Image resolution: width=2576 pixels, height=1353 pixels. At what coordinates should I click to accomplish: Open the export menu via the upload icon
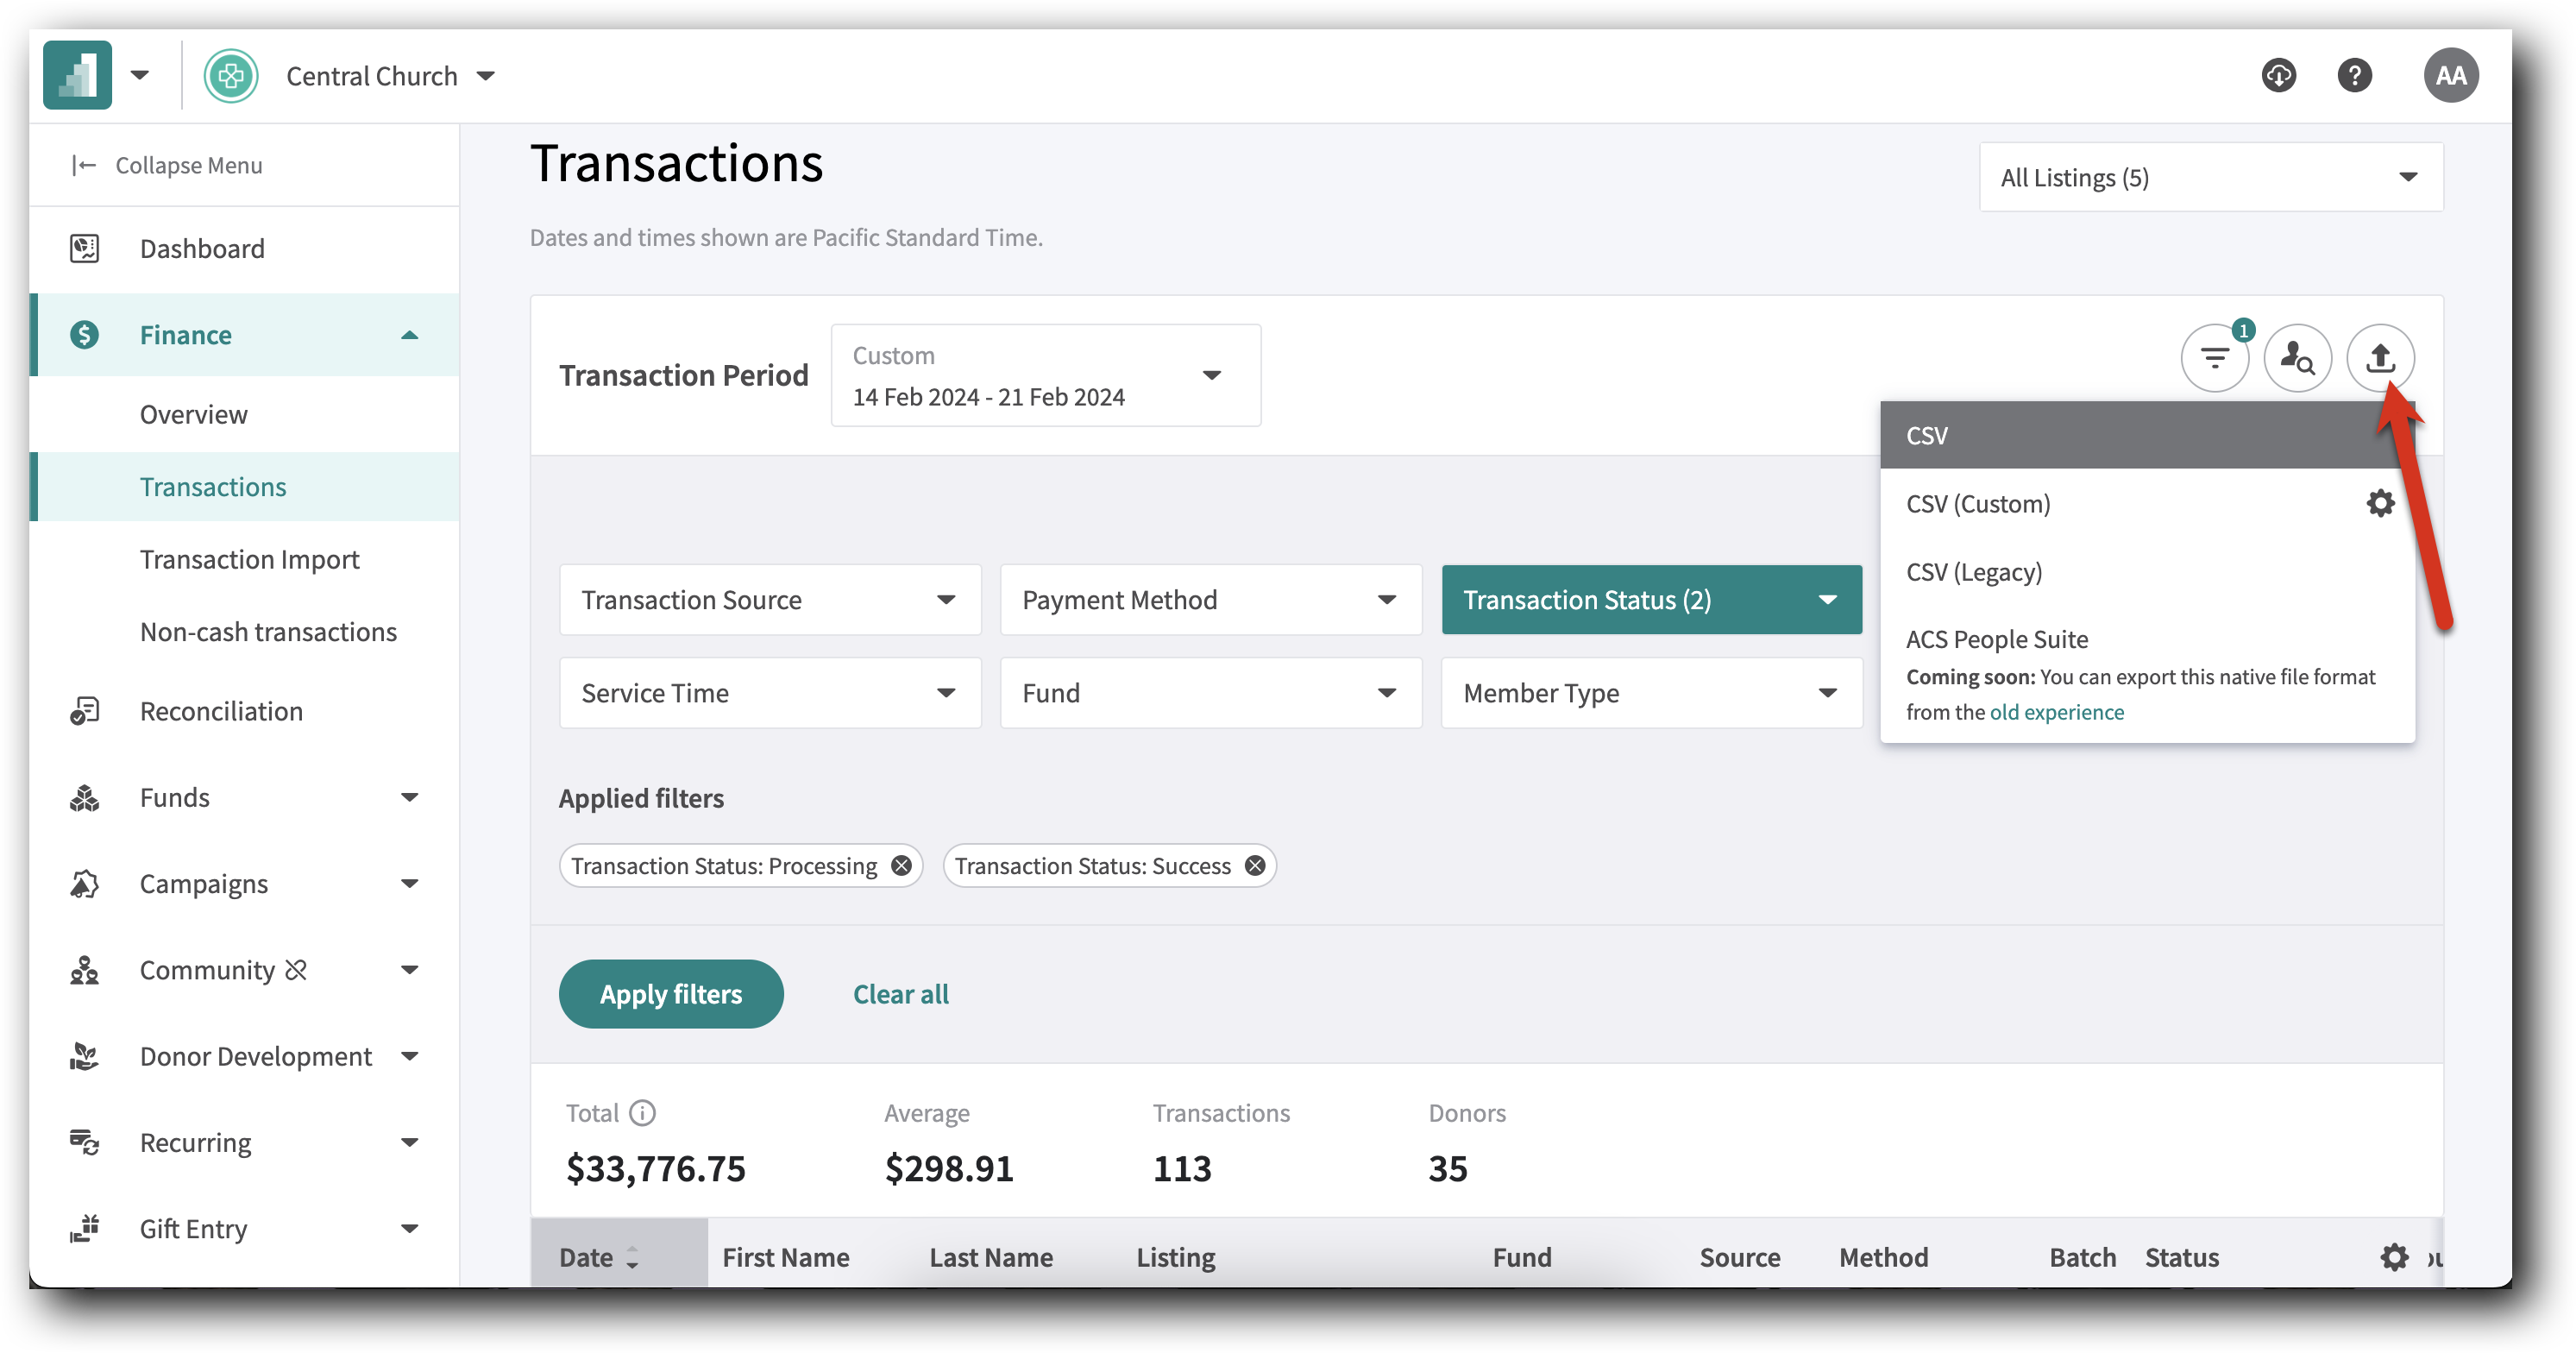[x=2381, y=358]
